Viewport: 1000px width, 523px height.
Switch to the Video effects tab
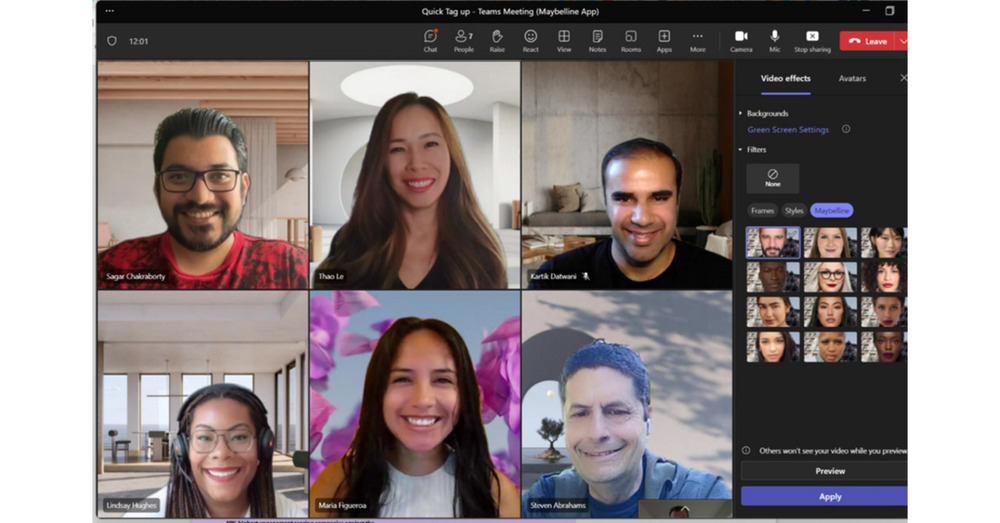pos(785,78)
